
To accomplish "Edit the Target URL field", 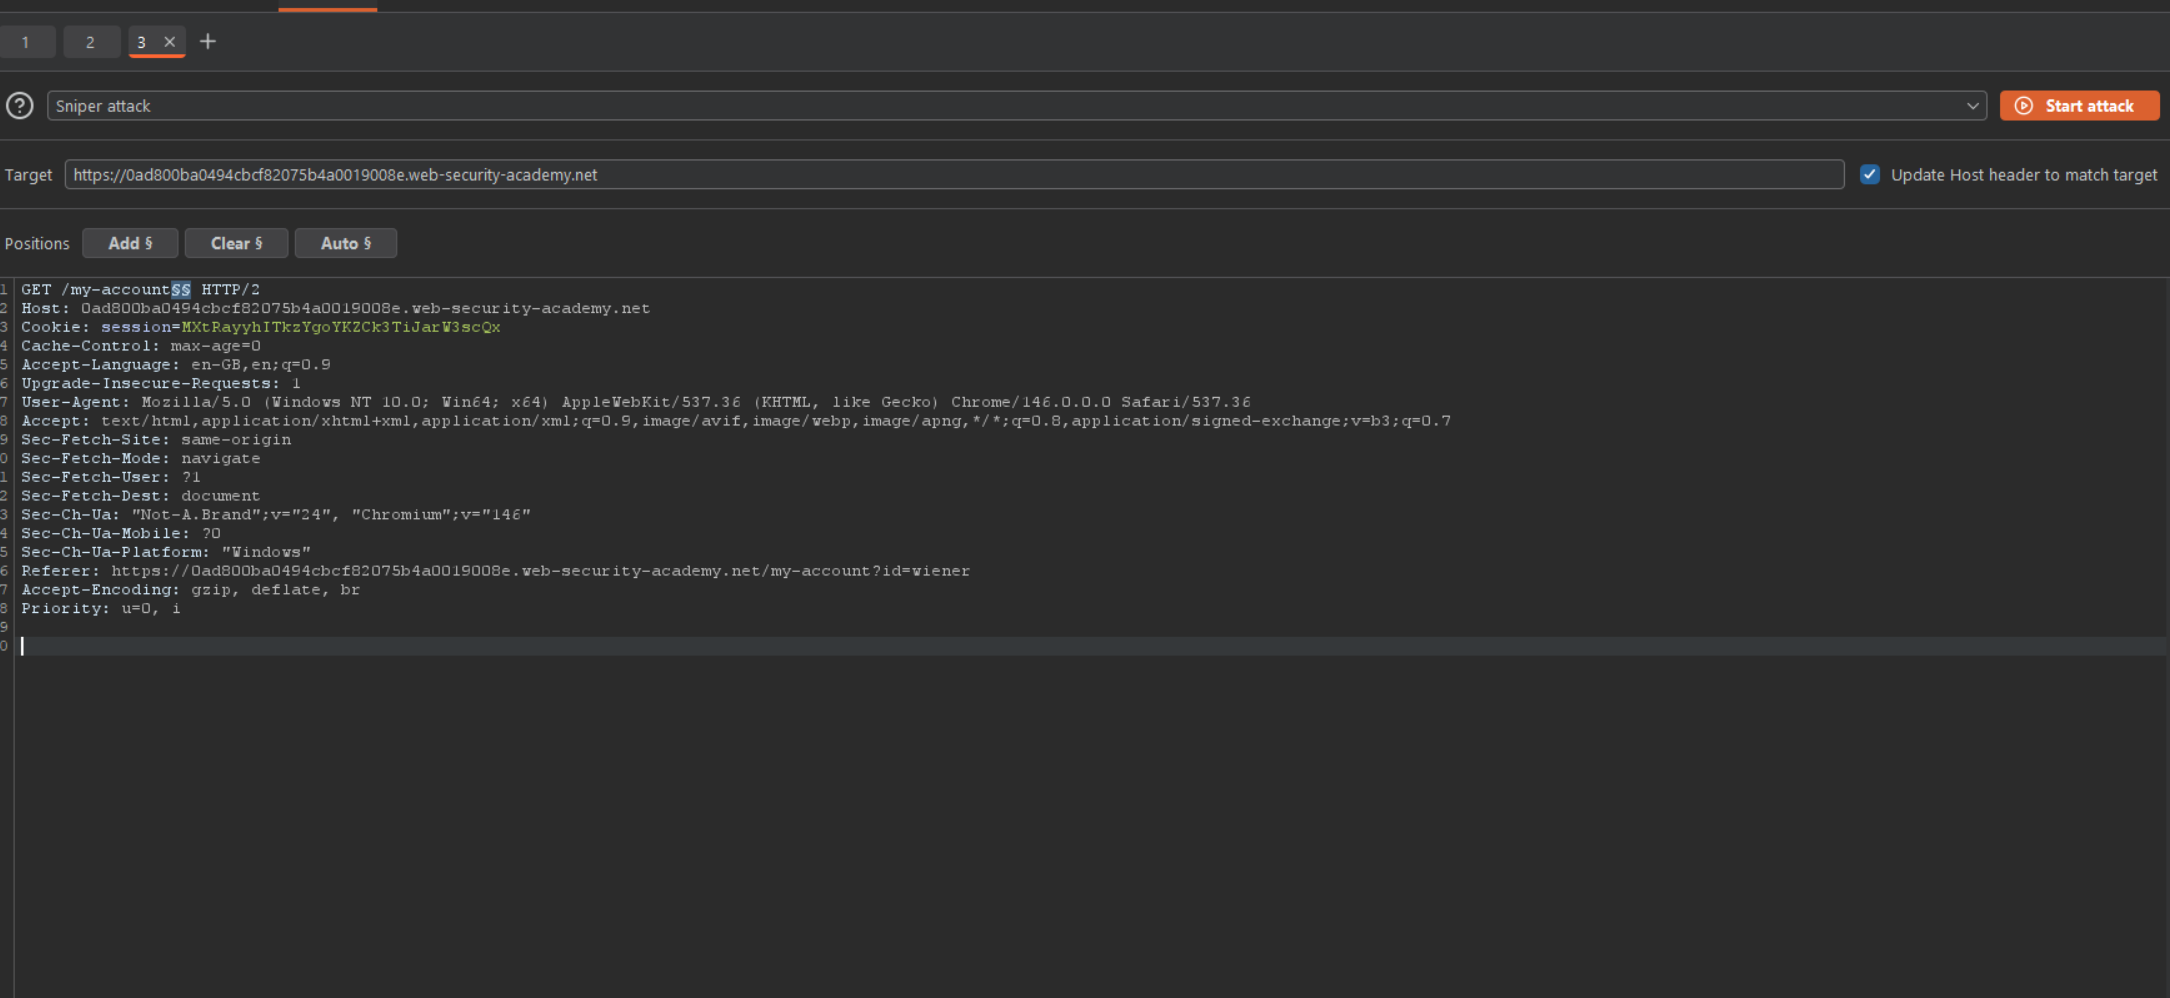I will pyautogui.click(x=954, y=175).
